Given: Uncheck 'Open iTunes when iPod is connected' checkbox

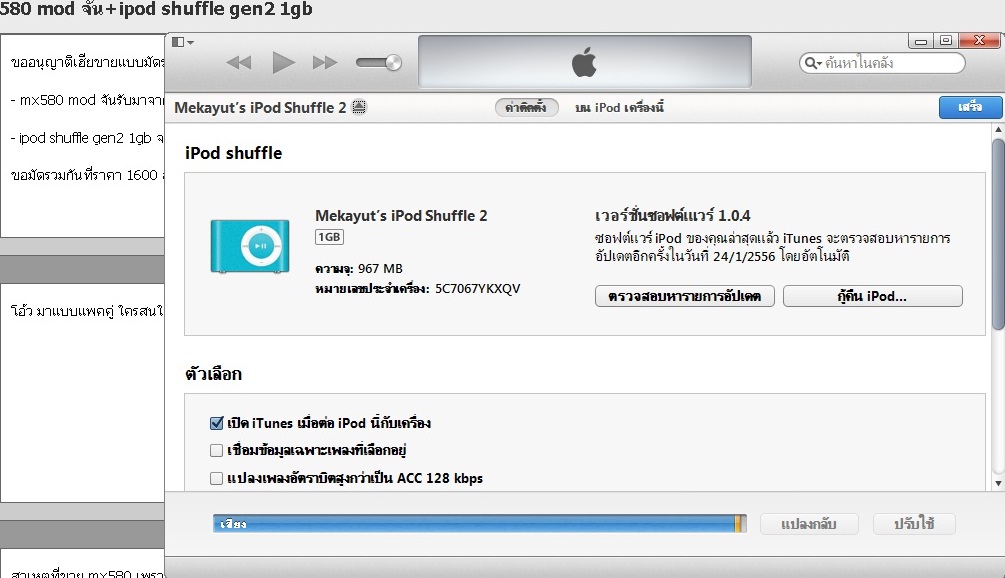Looking at the screenshot, I should click(x=217, y=423).
